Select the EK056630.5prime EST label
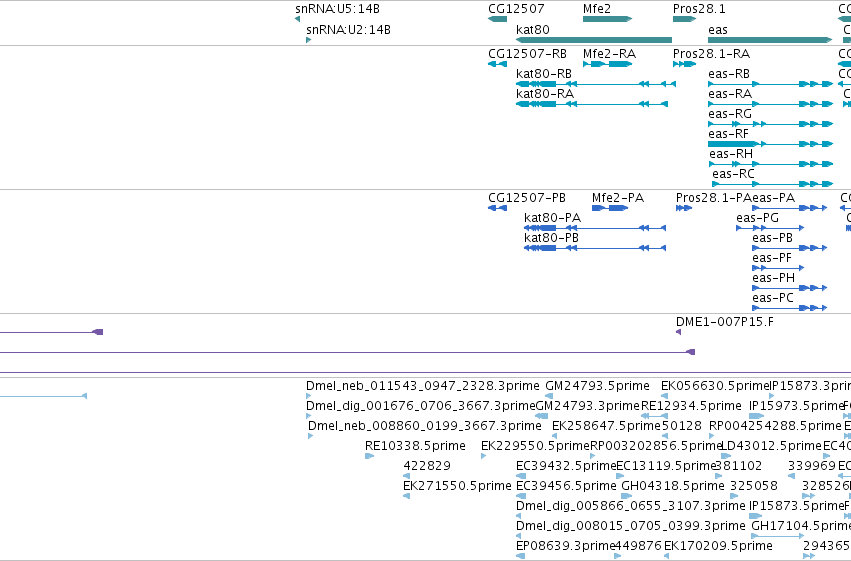 (x=715, y=386)
